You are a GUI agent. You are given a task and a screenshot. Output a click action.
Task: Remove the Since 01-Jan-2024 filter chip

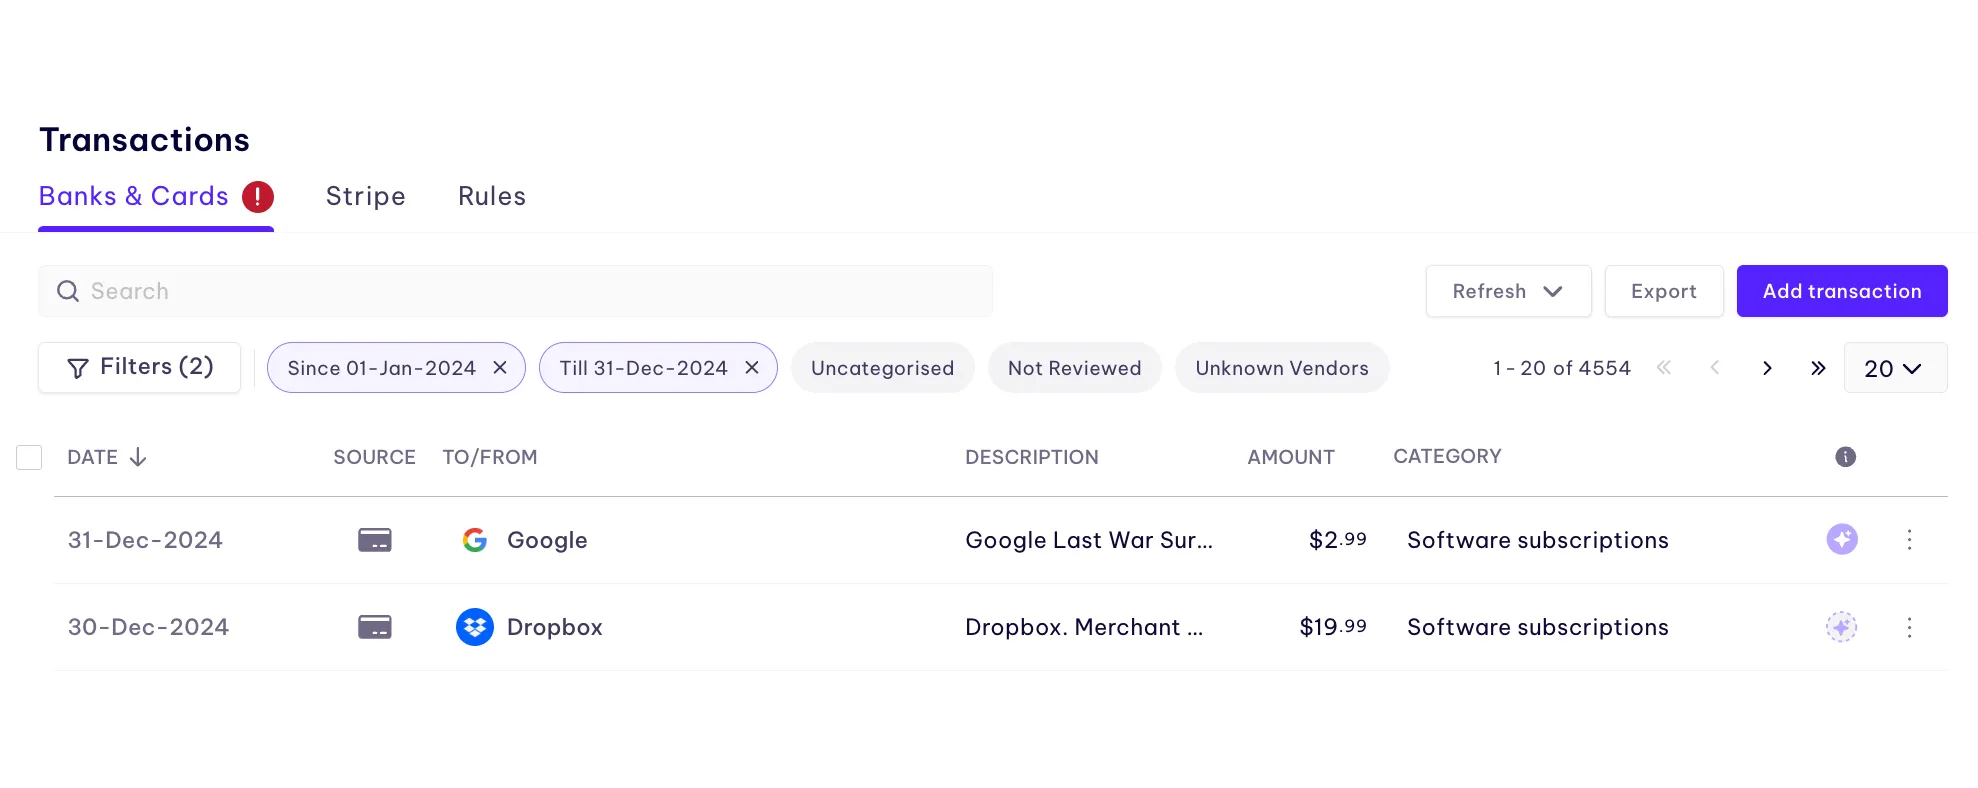point(500,368)
